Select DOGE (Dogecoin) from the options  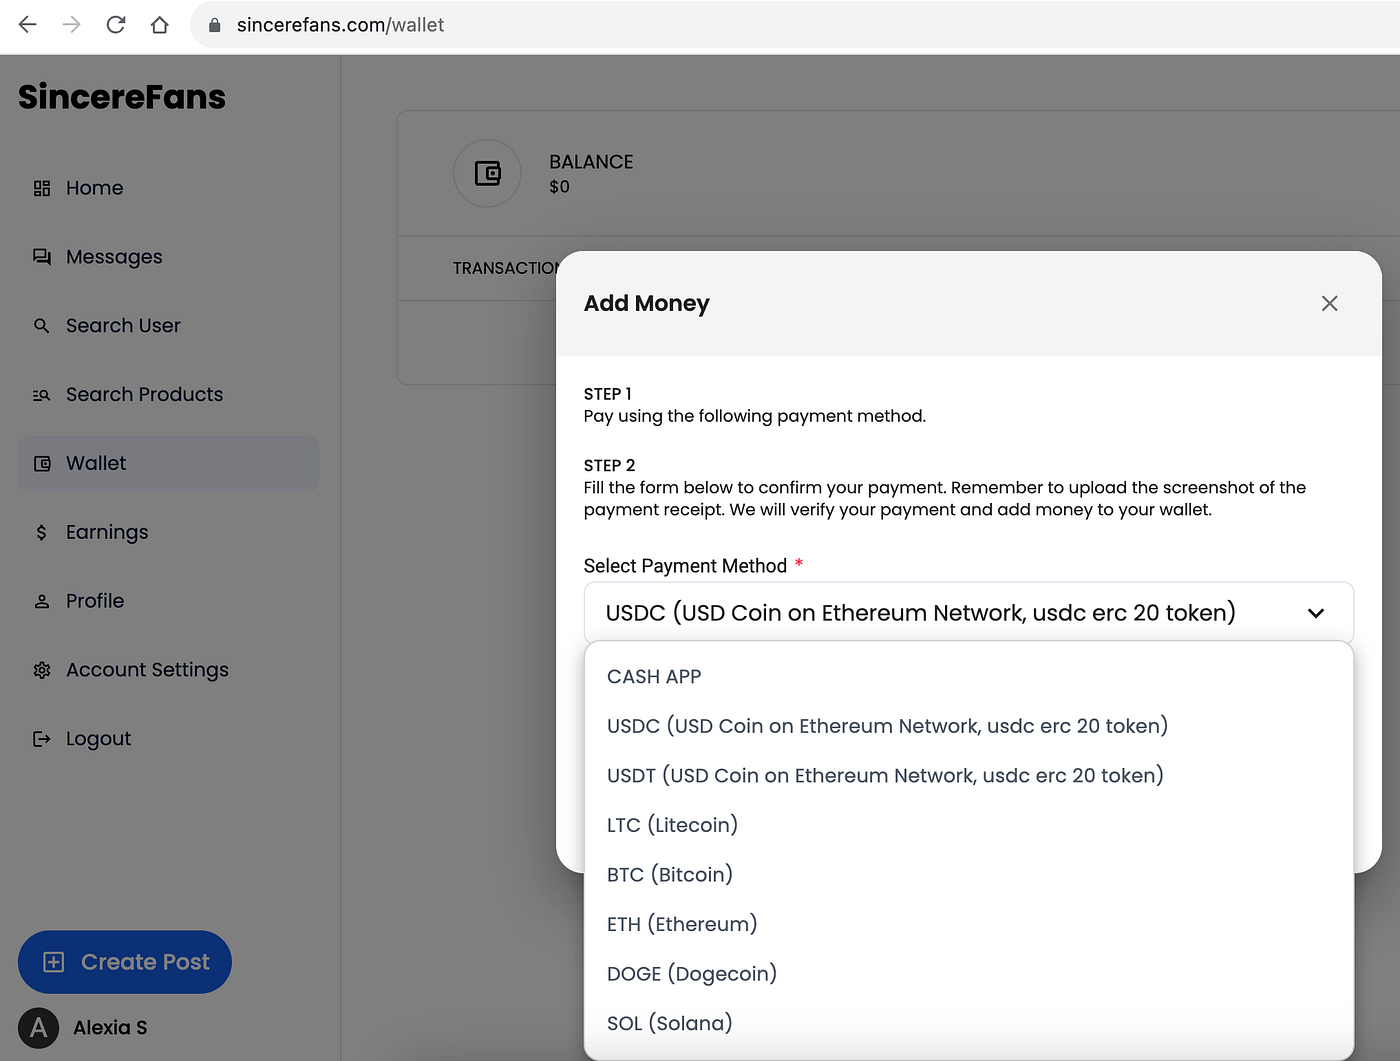pos(691,973)
